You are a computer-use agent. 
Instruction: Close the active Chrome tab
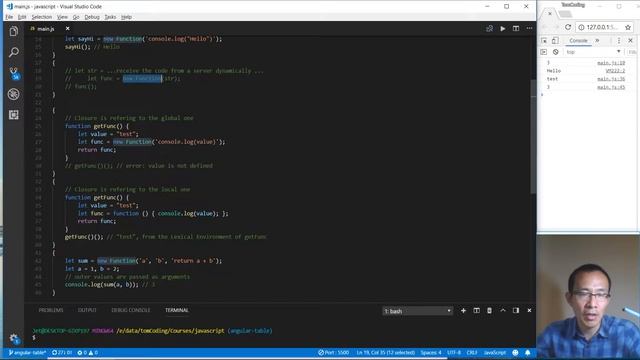point(550,14)
